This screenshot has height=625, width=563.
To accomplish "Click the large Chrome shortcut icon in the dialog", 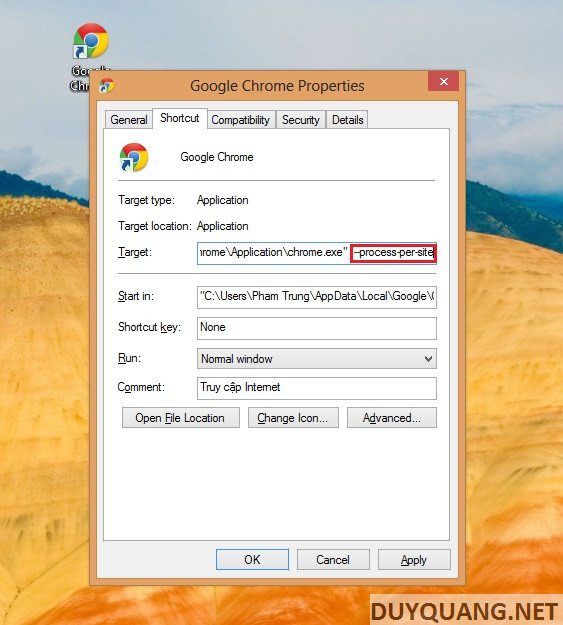I will 134,157.
